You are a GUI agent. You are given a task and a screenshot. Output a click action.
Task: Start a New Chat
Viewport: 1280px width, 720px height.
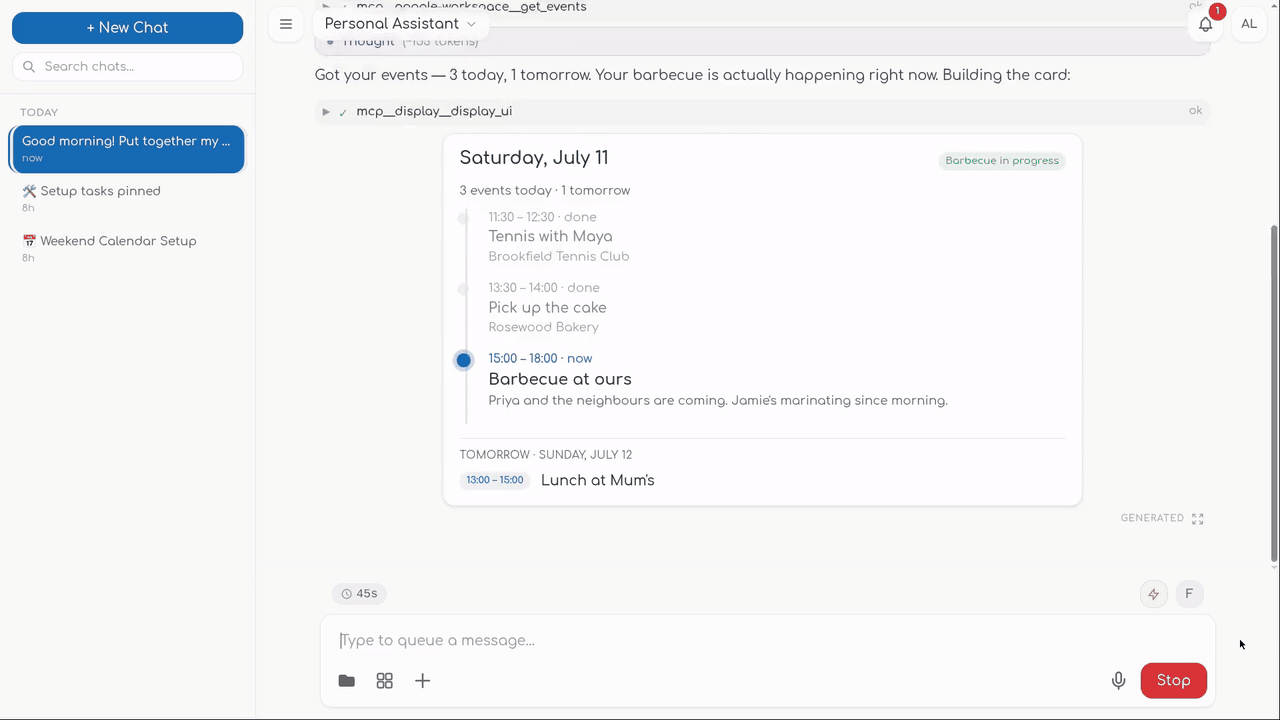[127, 28]
